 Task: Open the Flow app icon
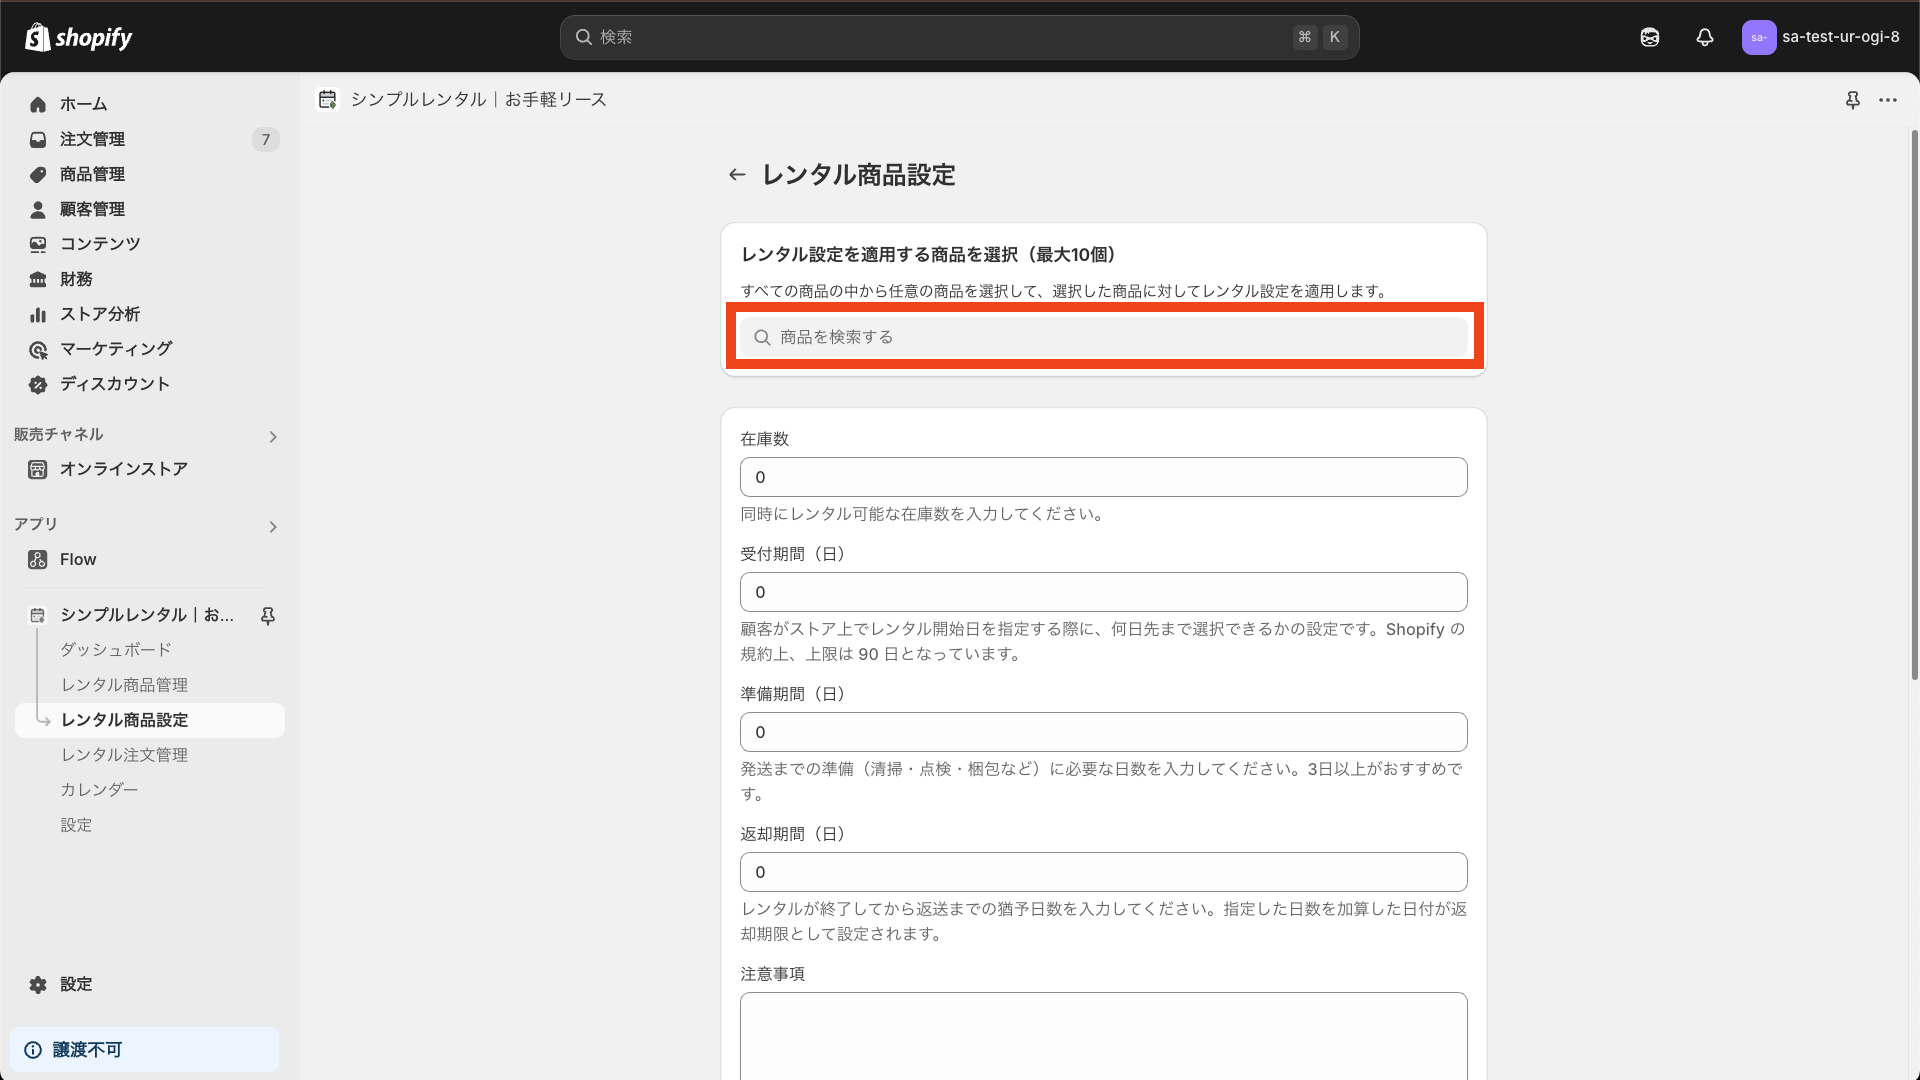[37, 559]
